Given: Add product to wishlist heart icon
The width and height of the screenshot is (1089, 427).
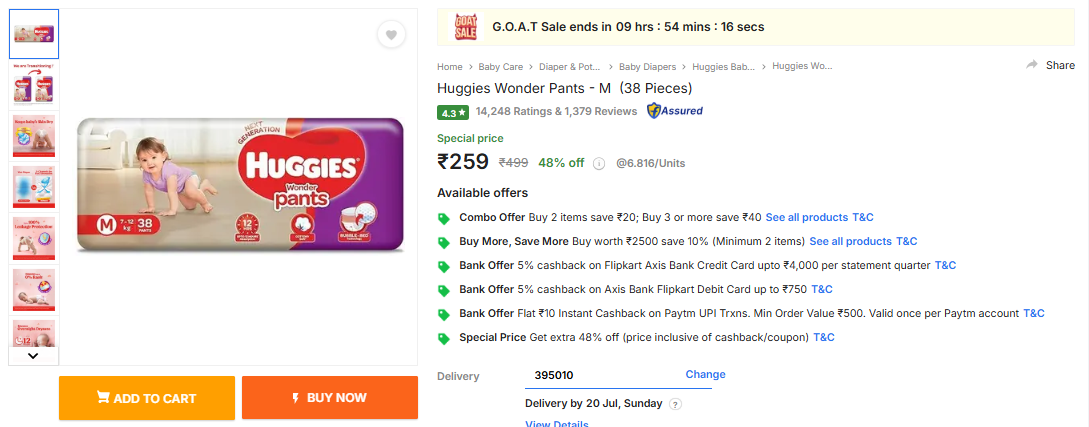Looking at the screenshot, I should [391, 35].
